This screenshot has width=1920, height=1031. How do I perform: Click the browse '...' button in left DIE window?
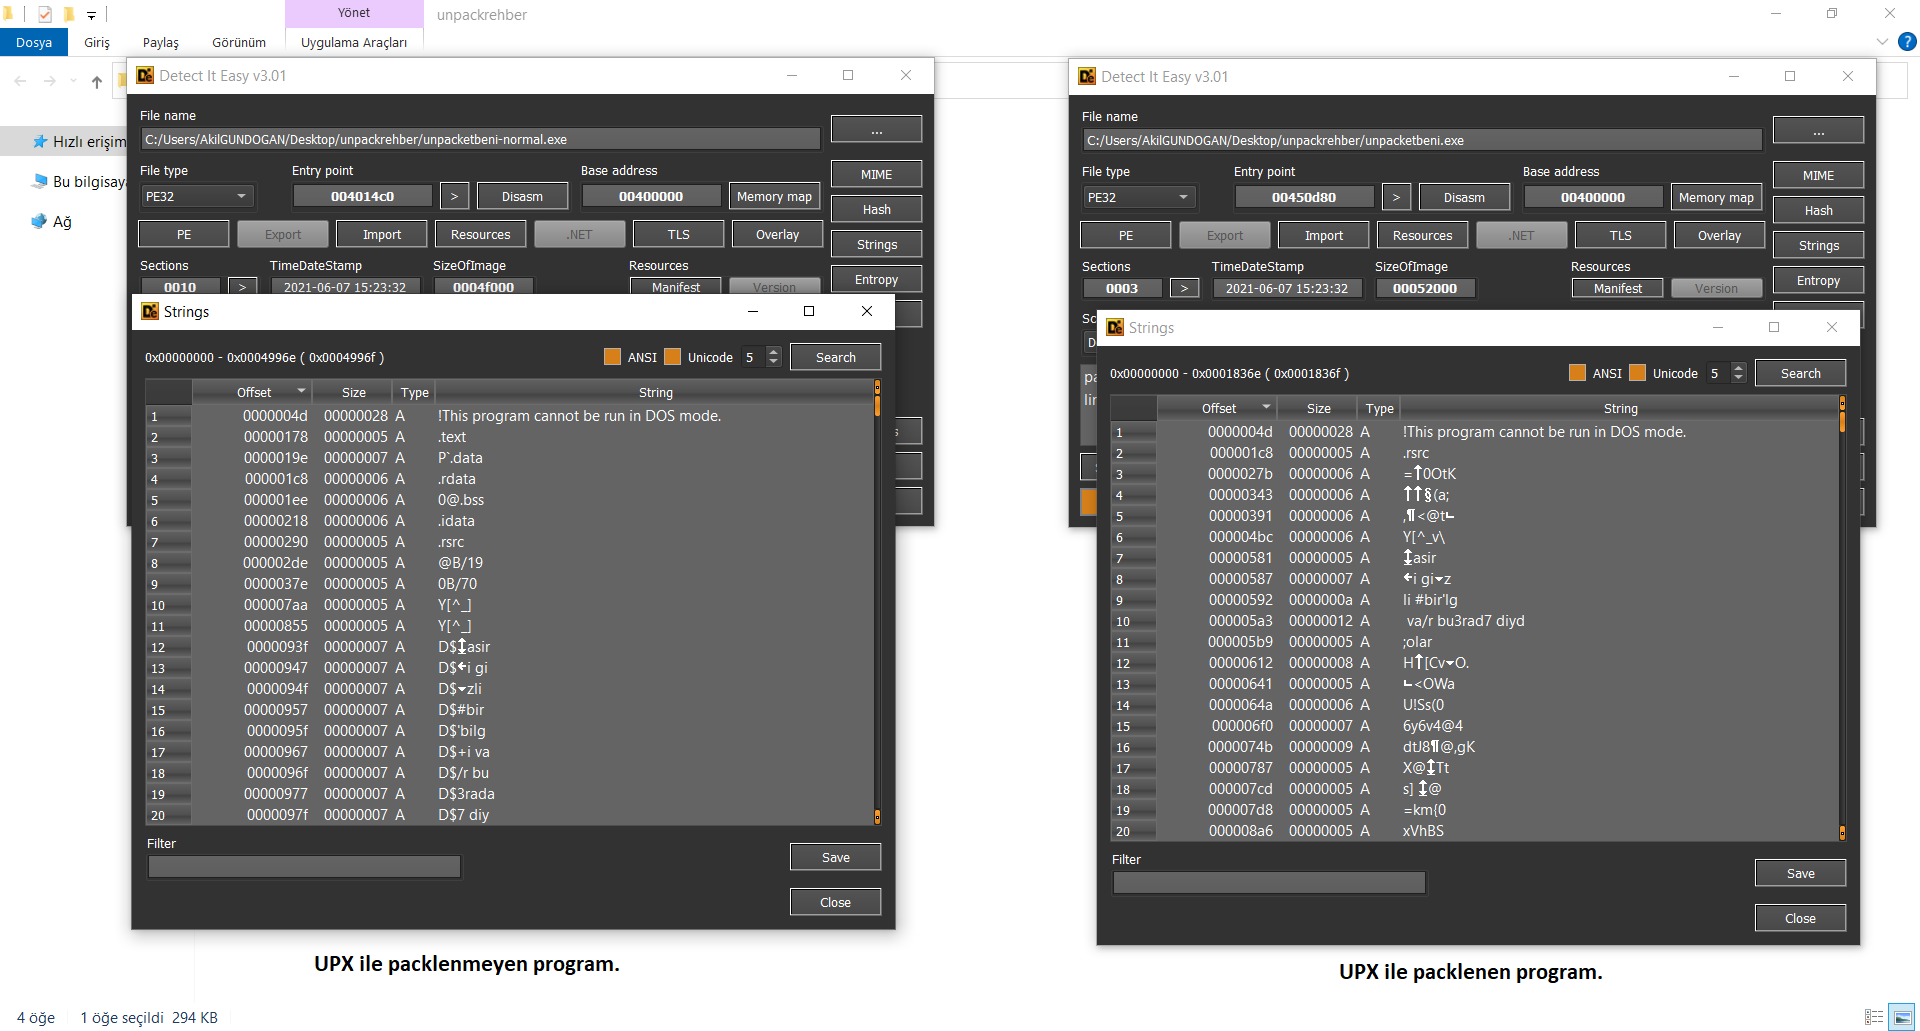point(876,129)
